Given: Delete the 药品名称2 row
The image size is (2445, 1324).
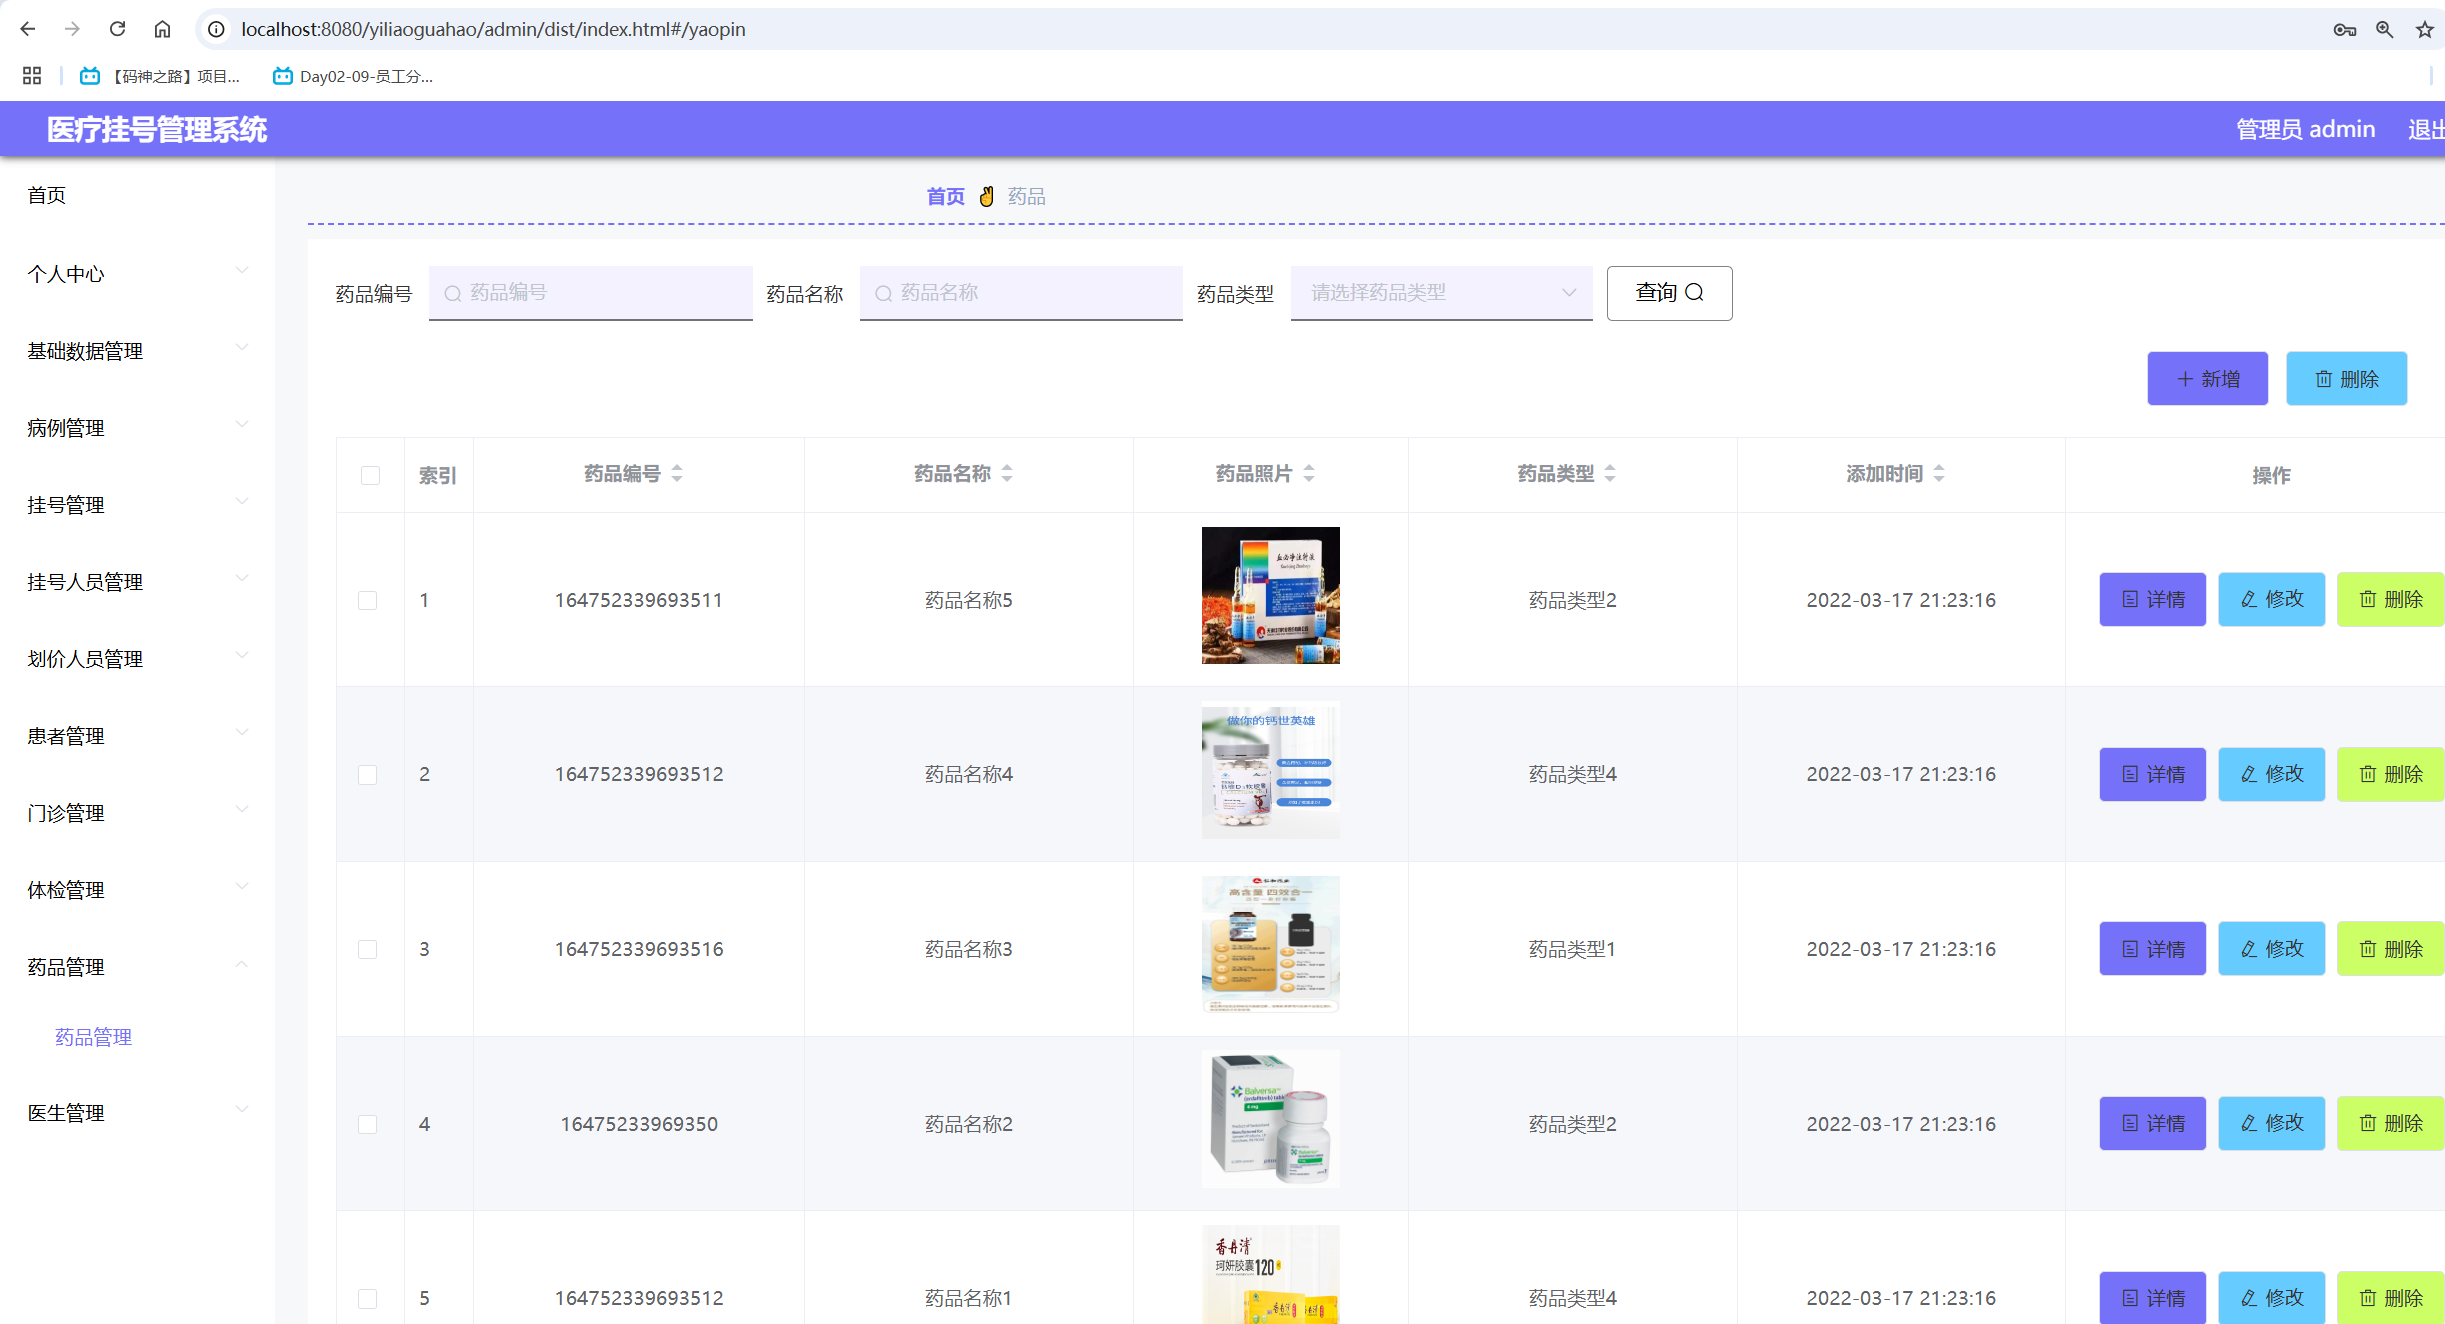Looking at the screenshot, I should pos(2390,1123).
